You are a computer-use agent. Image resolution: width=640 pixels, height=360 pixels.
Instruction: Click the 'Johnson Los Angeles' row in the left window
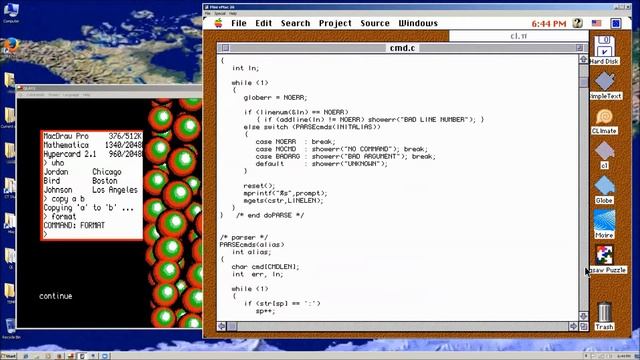pos(90,190)
